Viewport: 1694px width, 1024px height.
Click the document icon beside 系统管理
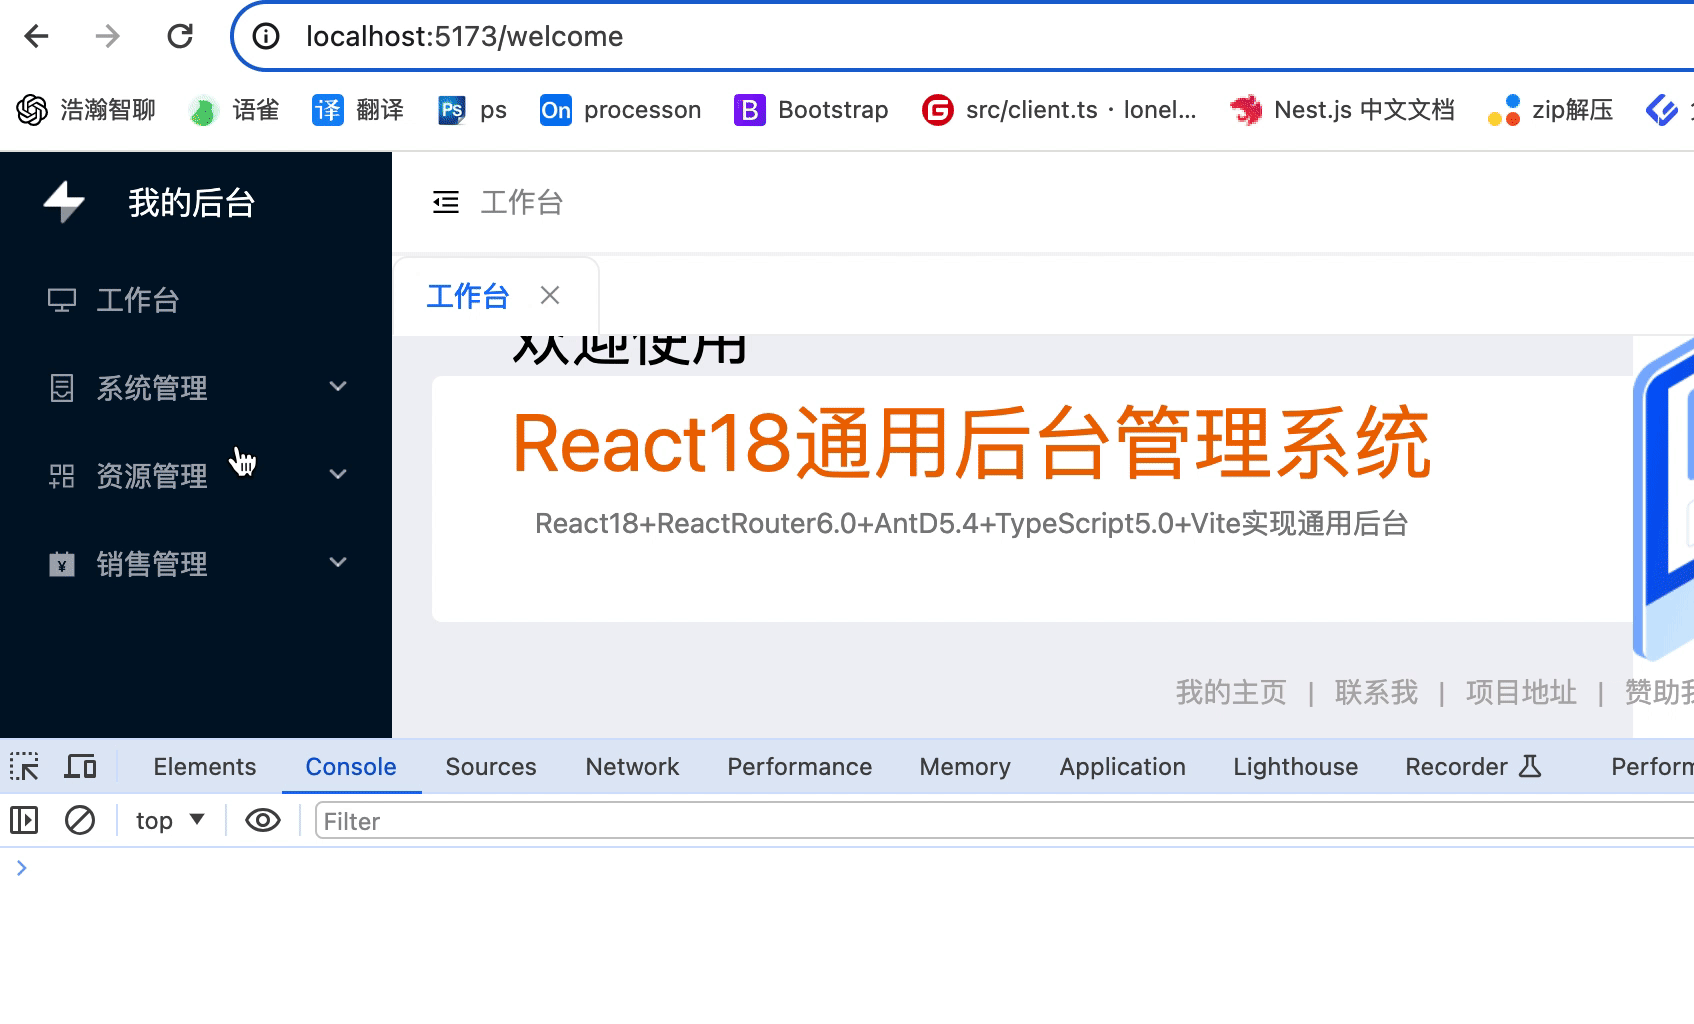click(x=62, y=388)
